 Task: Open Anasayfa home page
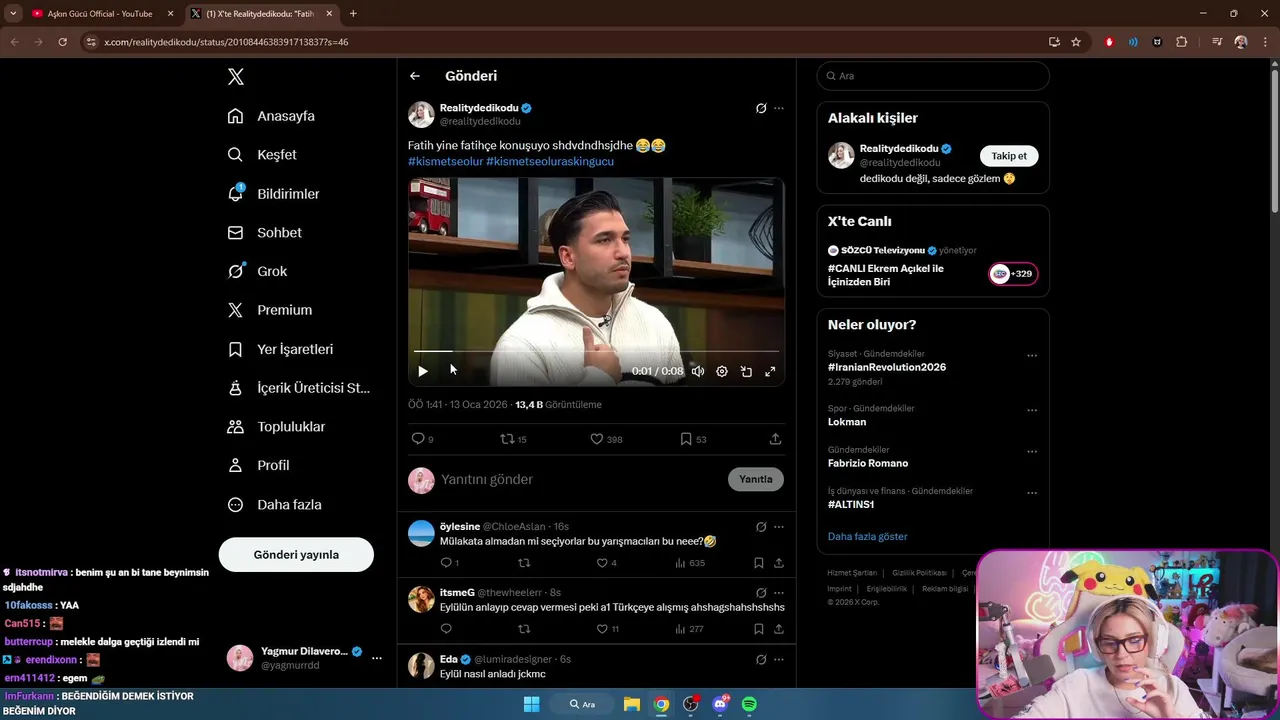(271, 116)
